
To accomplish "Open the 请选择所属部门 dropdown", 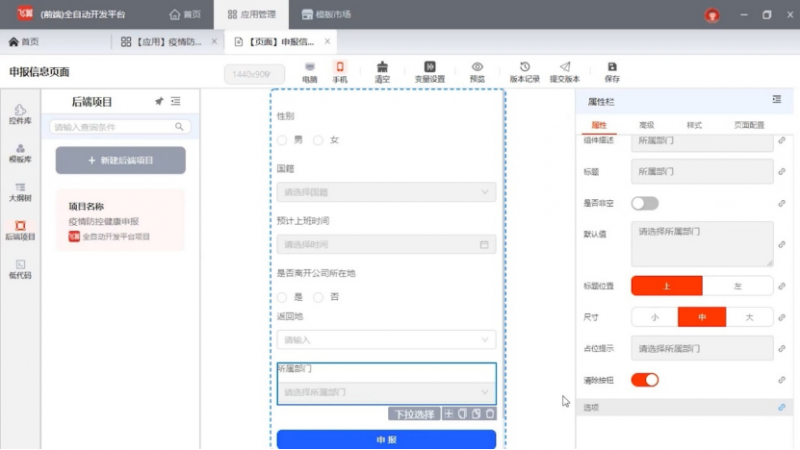I will tap(386, 392).
